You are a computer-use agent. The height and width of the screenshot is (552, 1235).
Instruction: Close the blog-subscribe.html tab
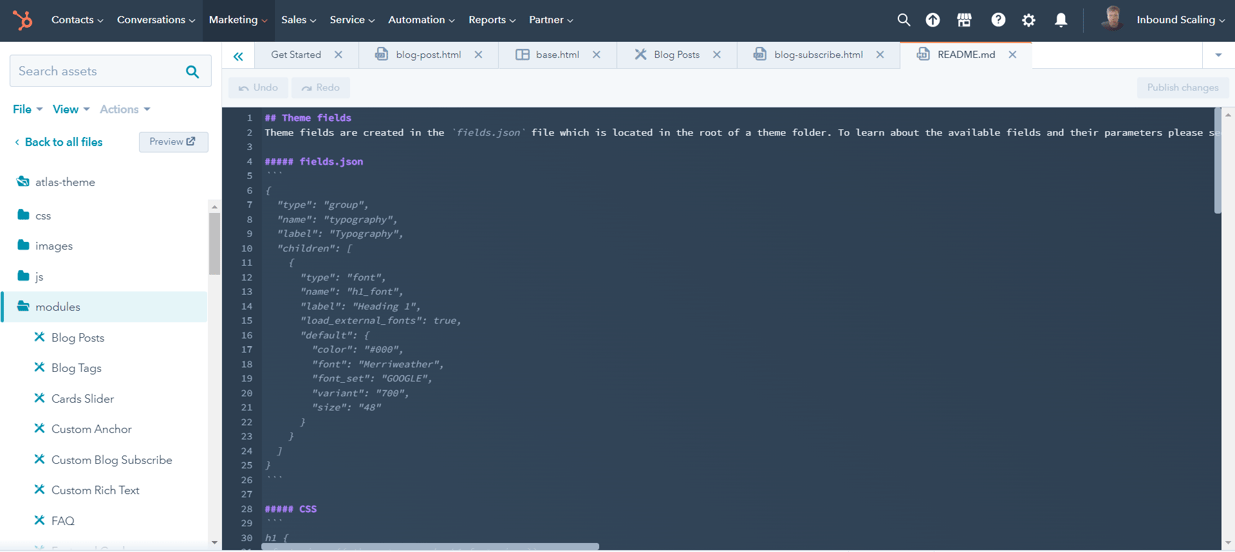coord(880,55)
